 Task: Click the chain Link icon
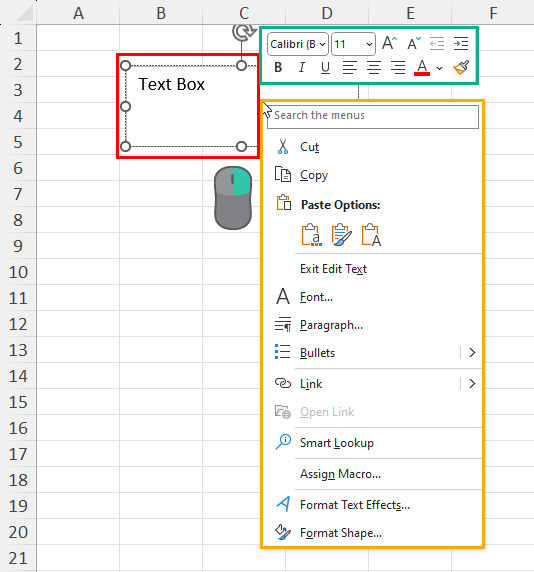coord(283,383)
